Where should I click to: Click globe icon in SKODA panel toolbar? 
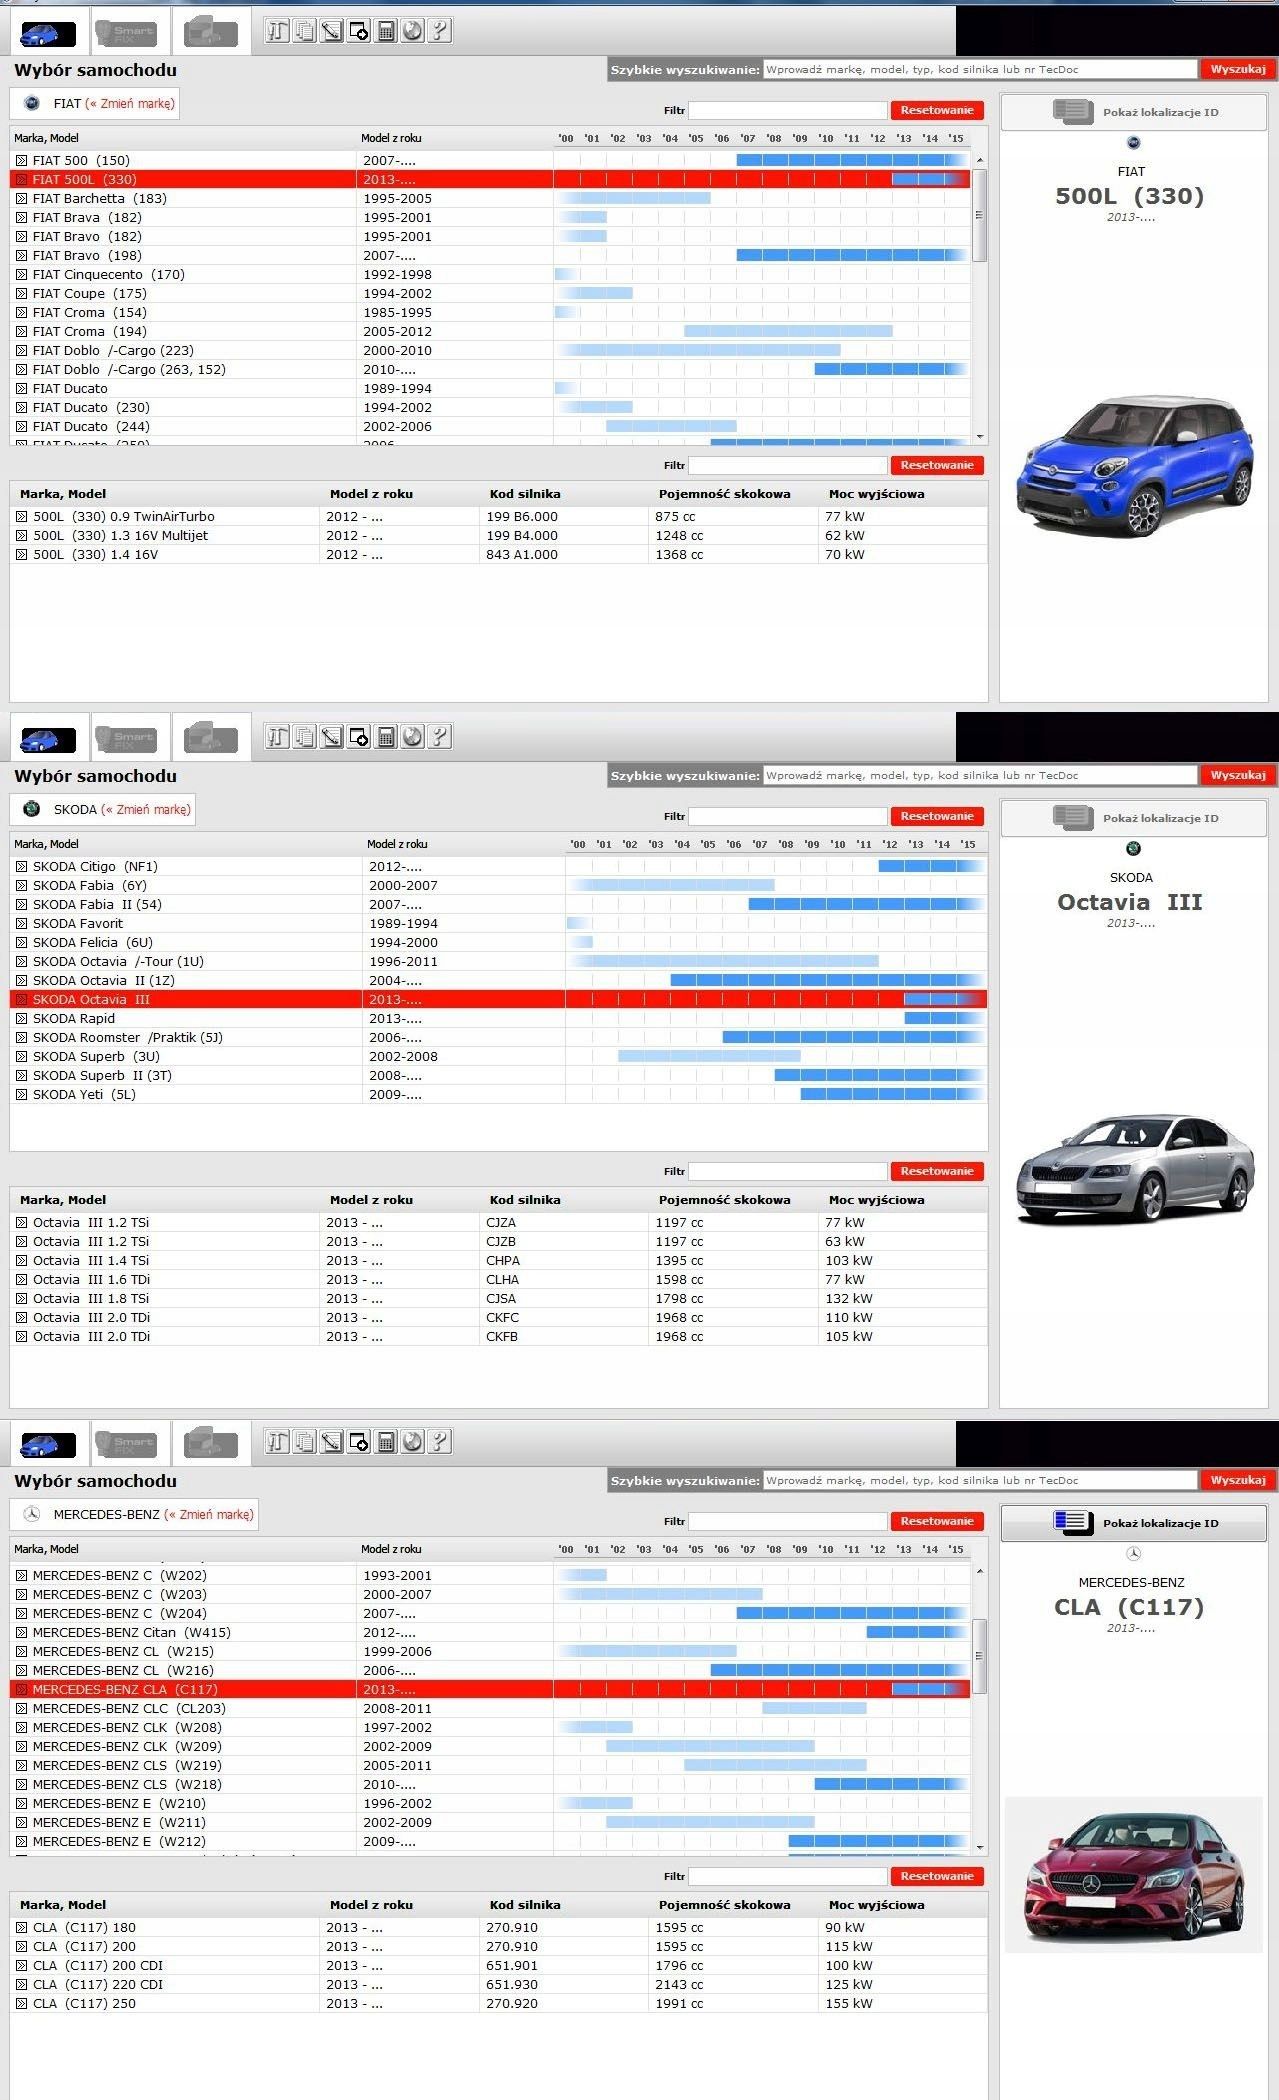413,737
